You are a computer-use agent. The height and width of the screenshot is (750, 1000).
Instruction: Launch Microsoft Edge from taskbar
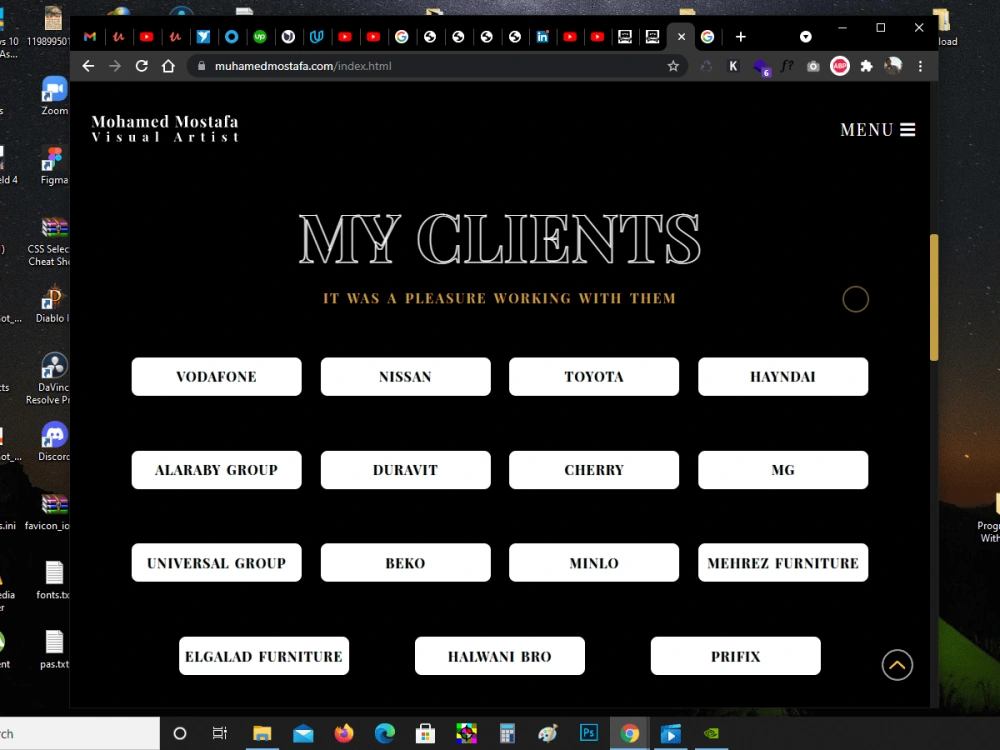385,733
